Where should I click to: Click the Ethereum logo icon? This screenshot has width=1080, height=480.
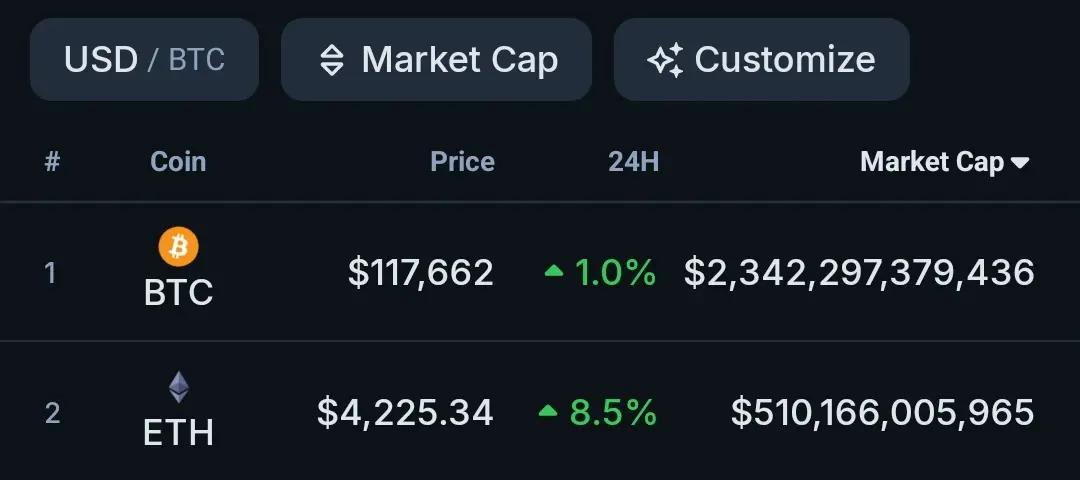pyautogui.click(x=178, y=388)
